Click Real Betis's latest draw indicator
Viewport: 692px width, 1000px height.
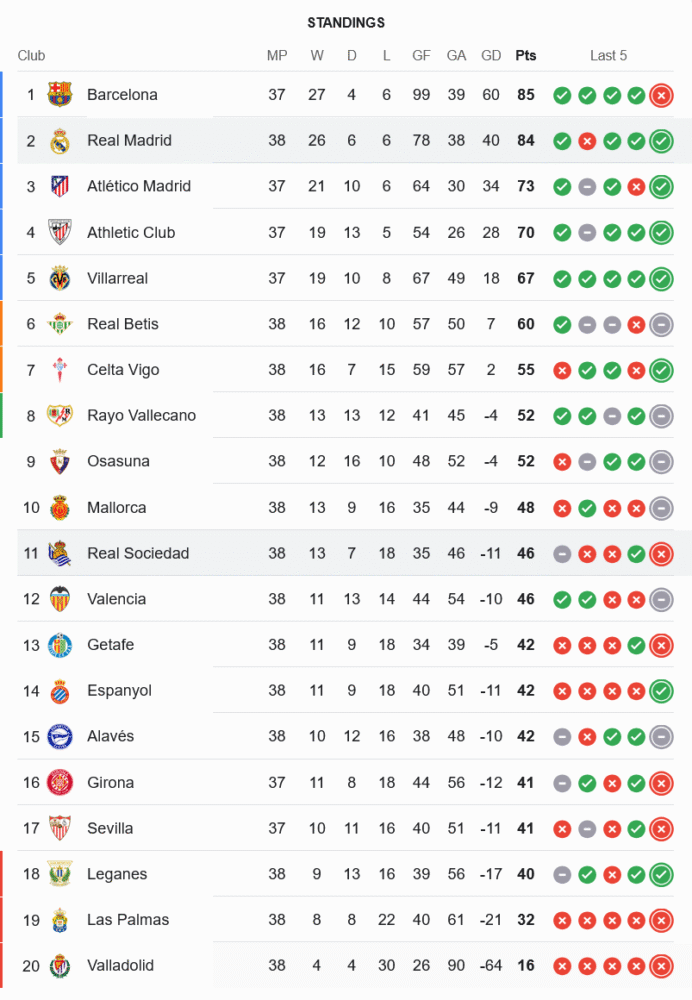coord(661,324)
